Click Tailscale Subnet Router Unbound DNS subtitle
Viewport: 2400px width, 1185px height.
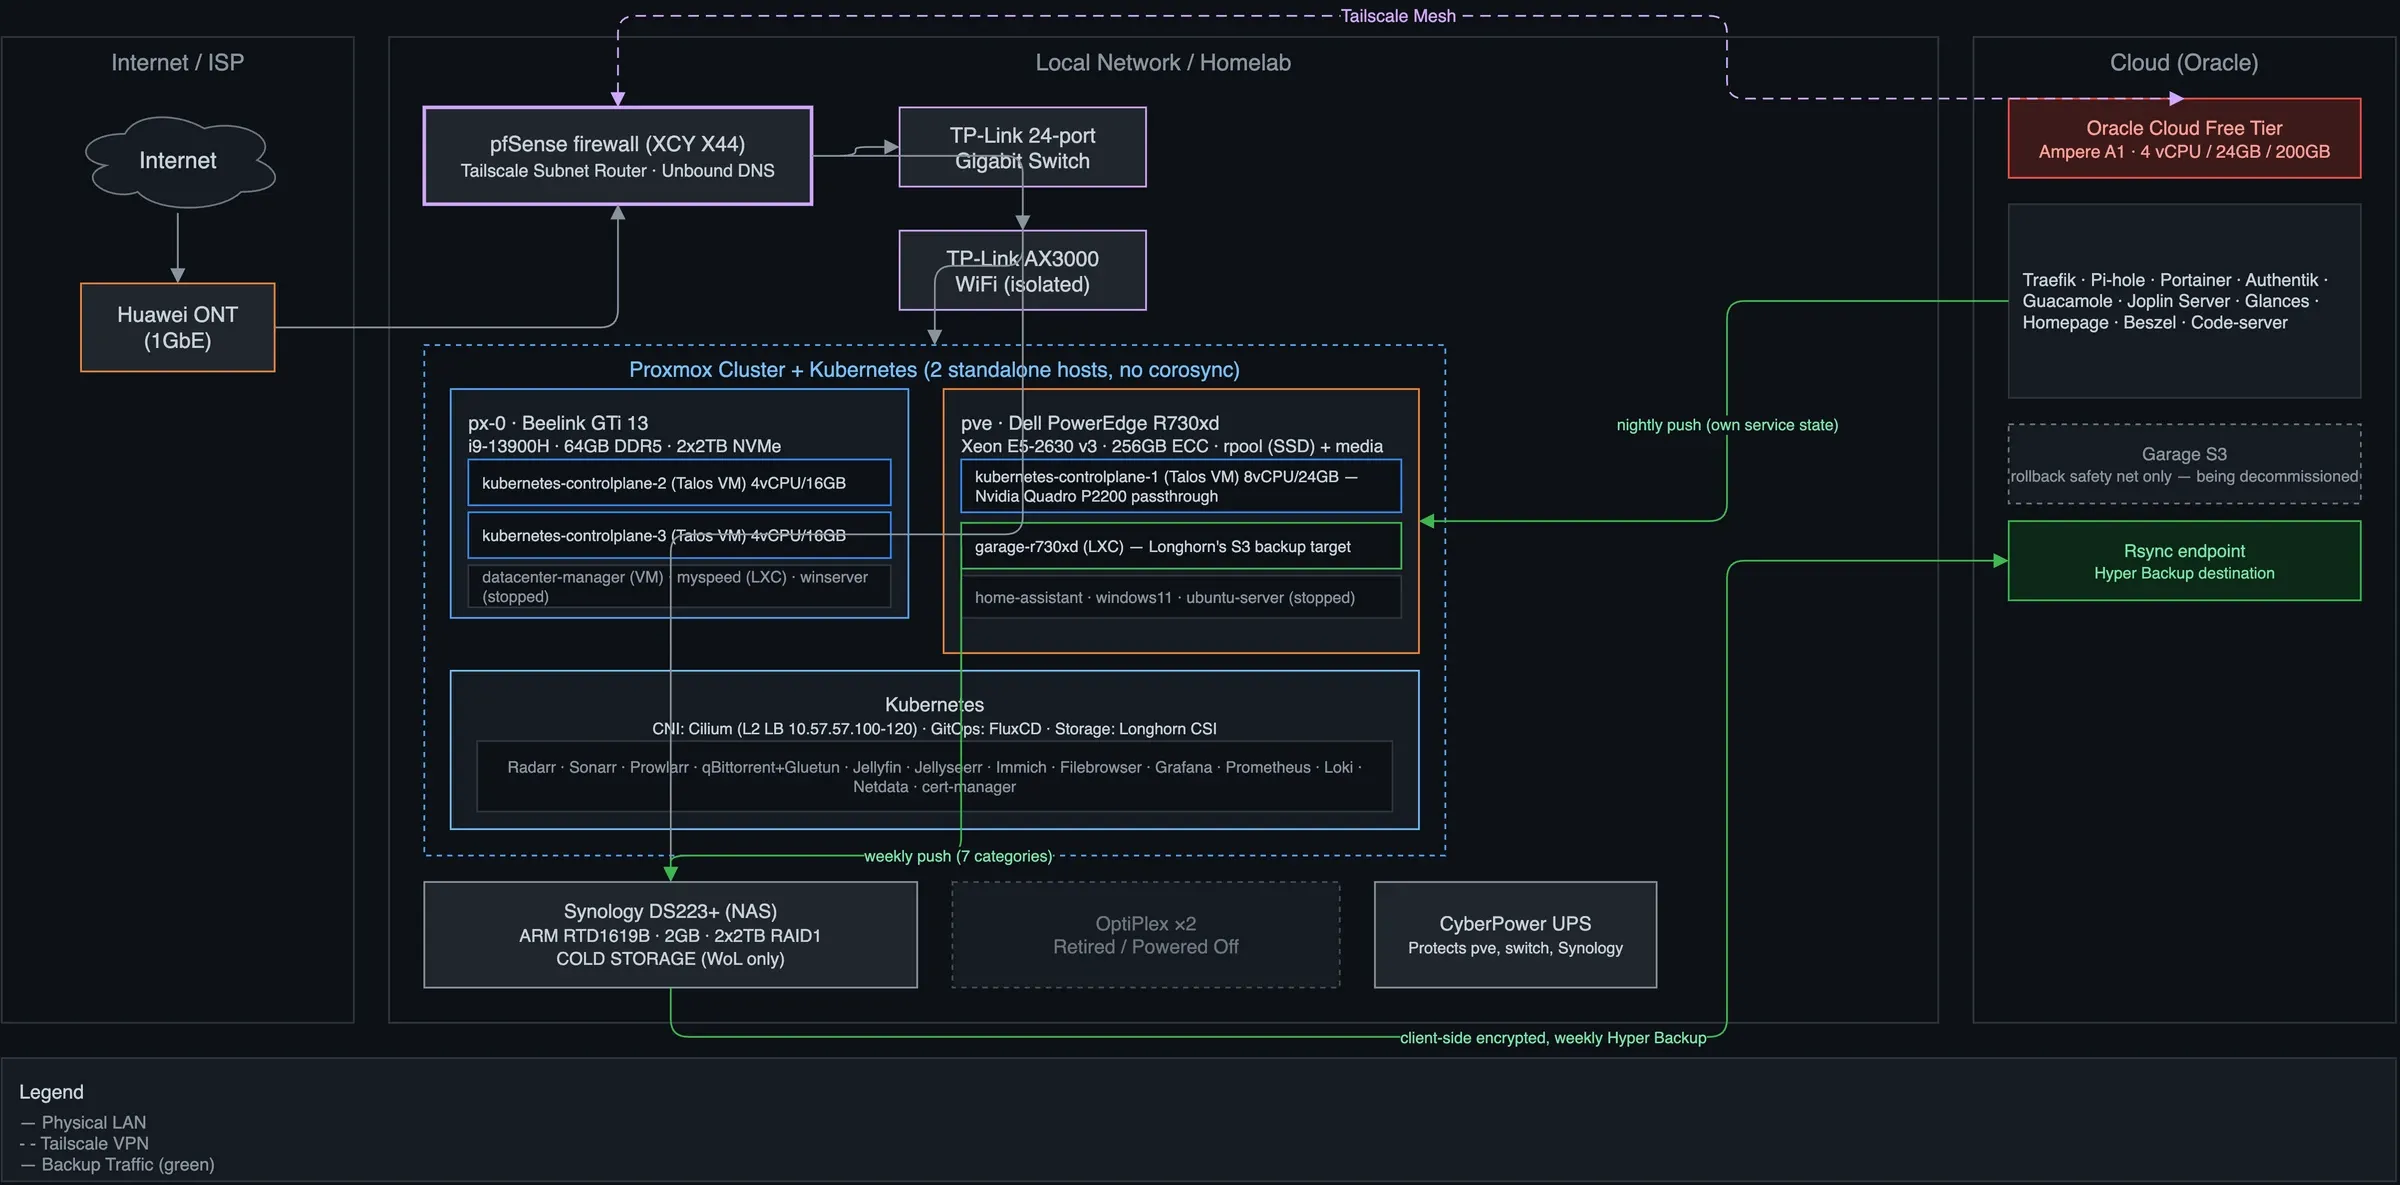(x=617, y=171)
